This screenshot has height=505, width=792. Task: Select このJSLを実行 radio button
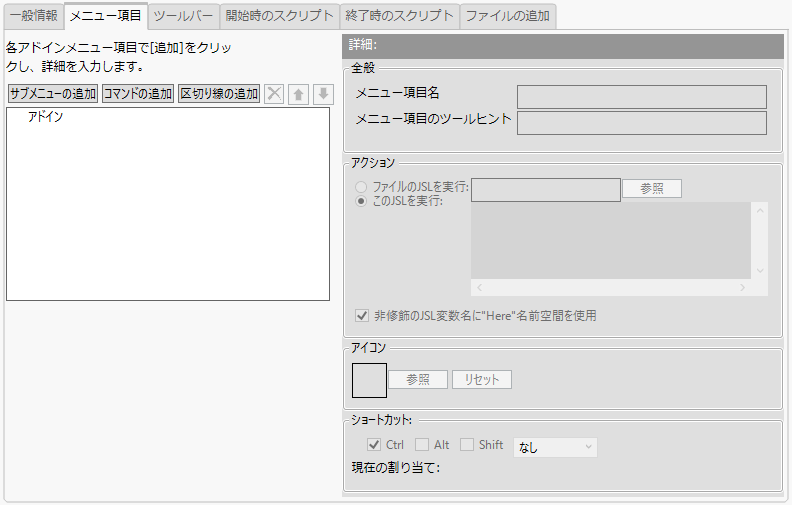(x=361, y=201)
